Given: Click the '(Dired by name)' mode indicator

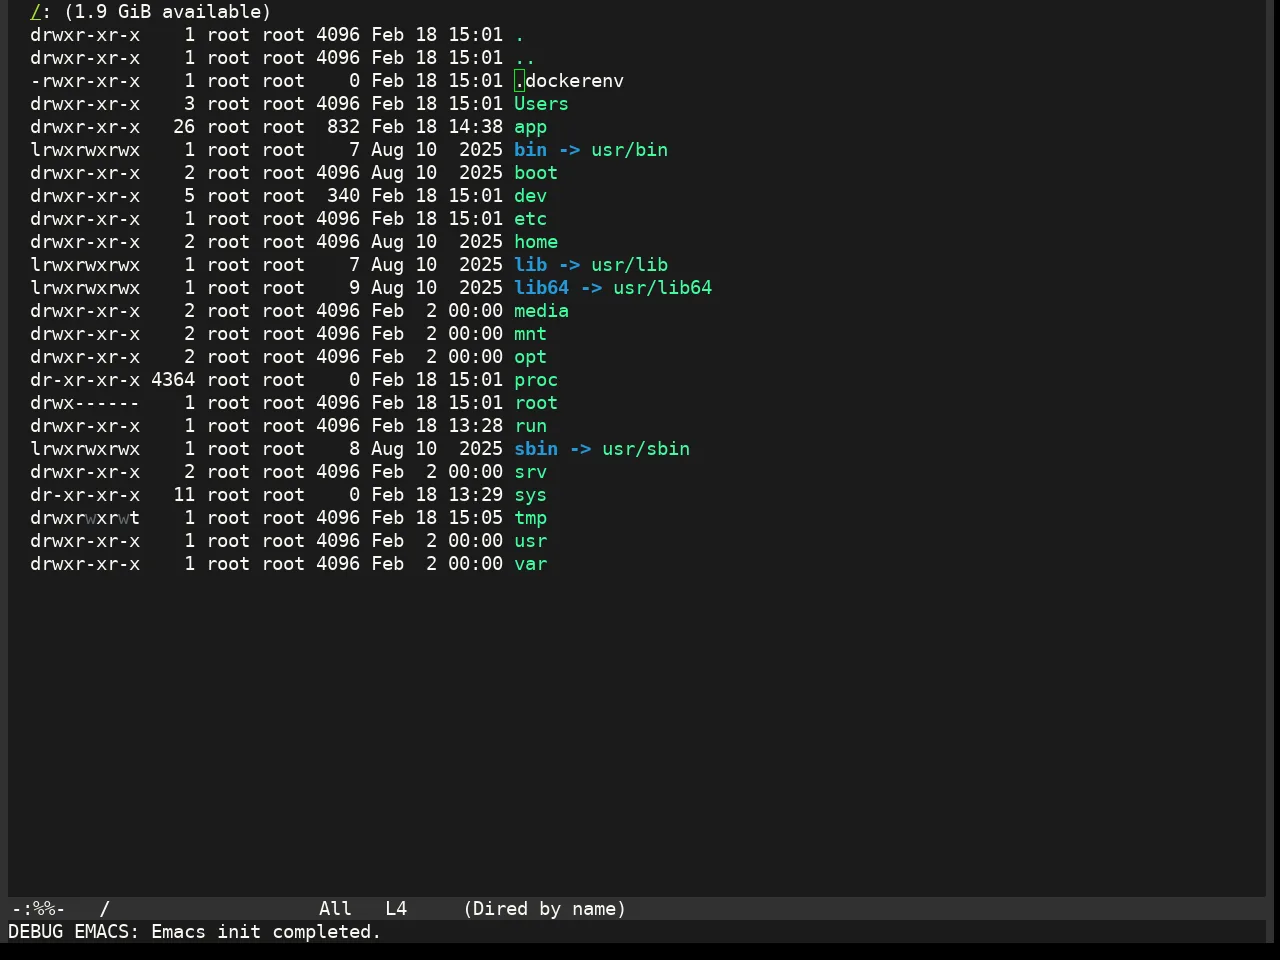Looking at the screenshot, I should [x=544, y=909].
